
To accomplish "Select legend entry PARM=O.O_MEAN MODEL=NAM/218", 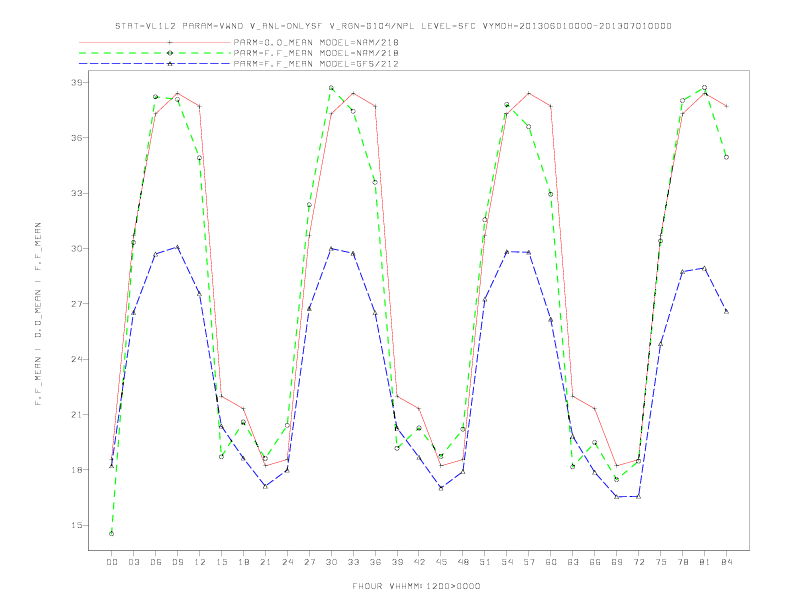I will 316,42.
